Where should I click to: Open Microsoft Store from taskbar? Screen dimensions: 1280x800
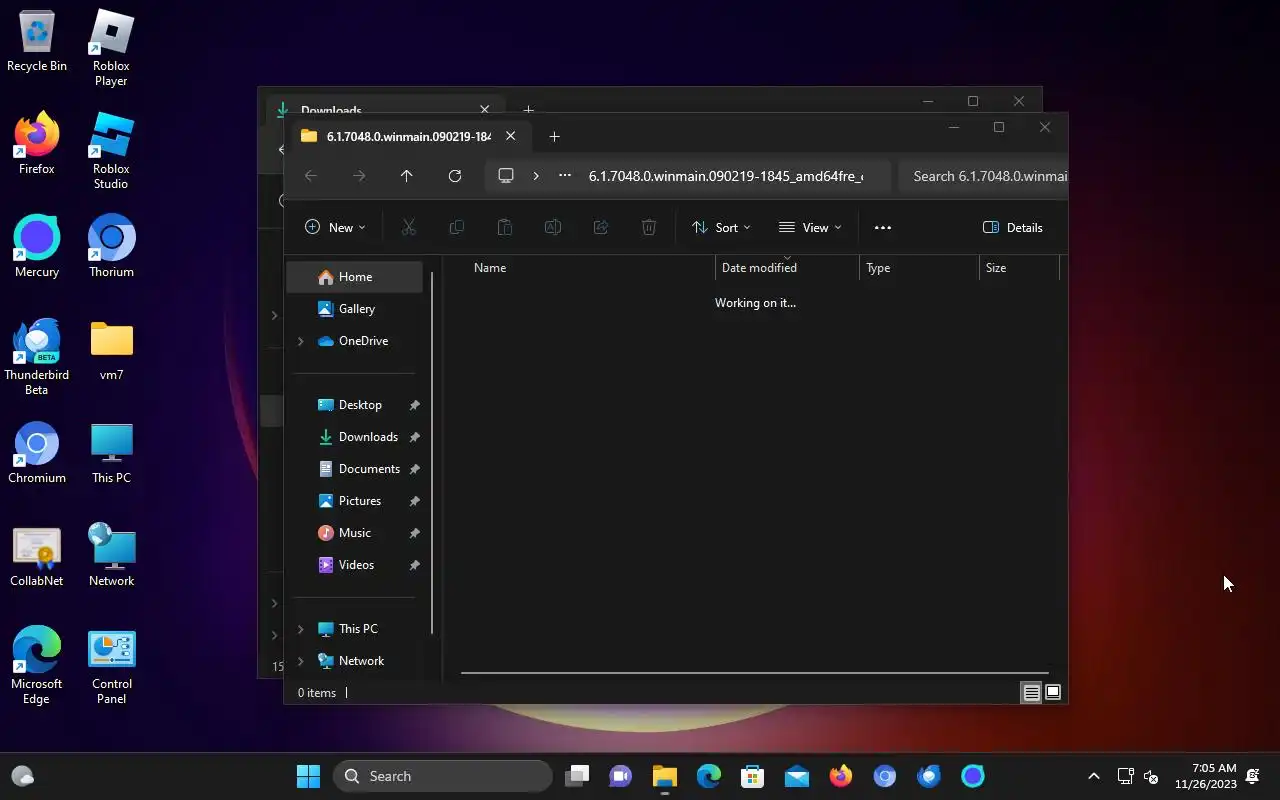tap(753, 776)
